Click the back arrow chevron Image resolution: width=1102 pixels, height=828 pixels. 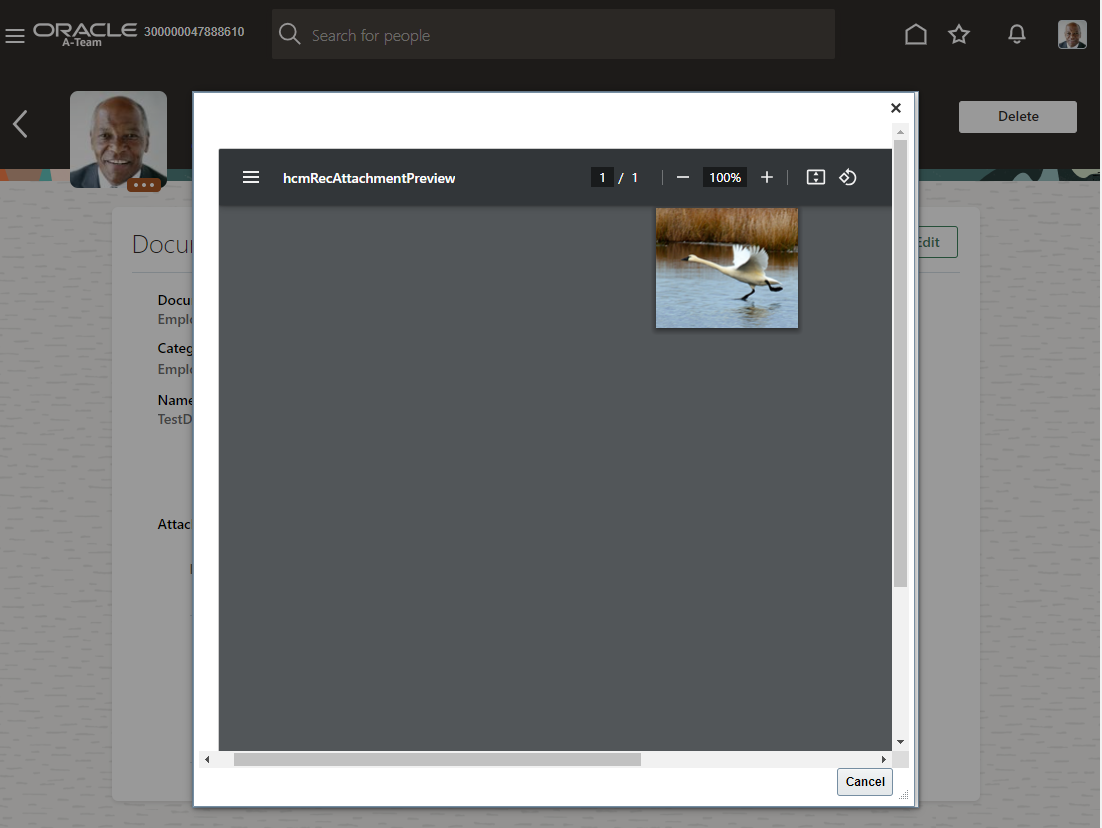20,124
